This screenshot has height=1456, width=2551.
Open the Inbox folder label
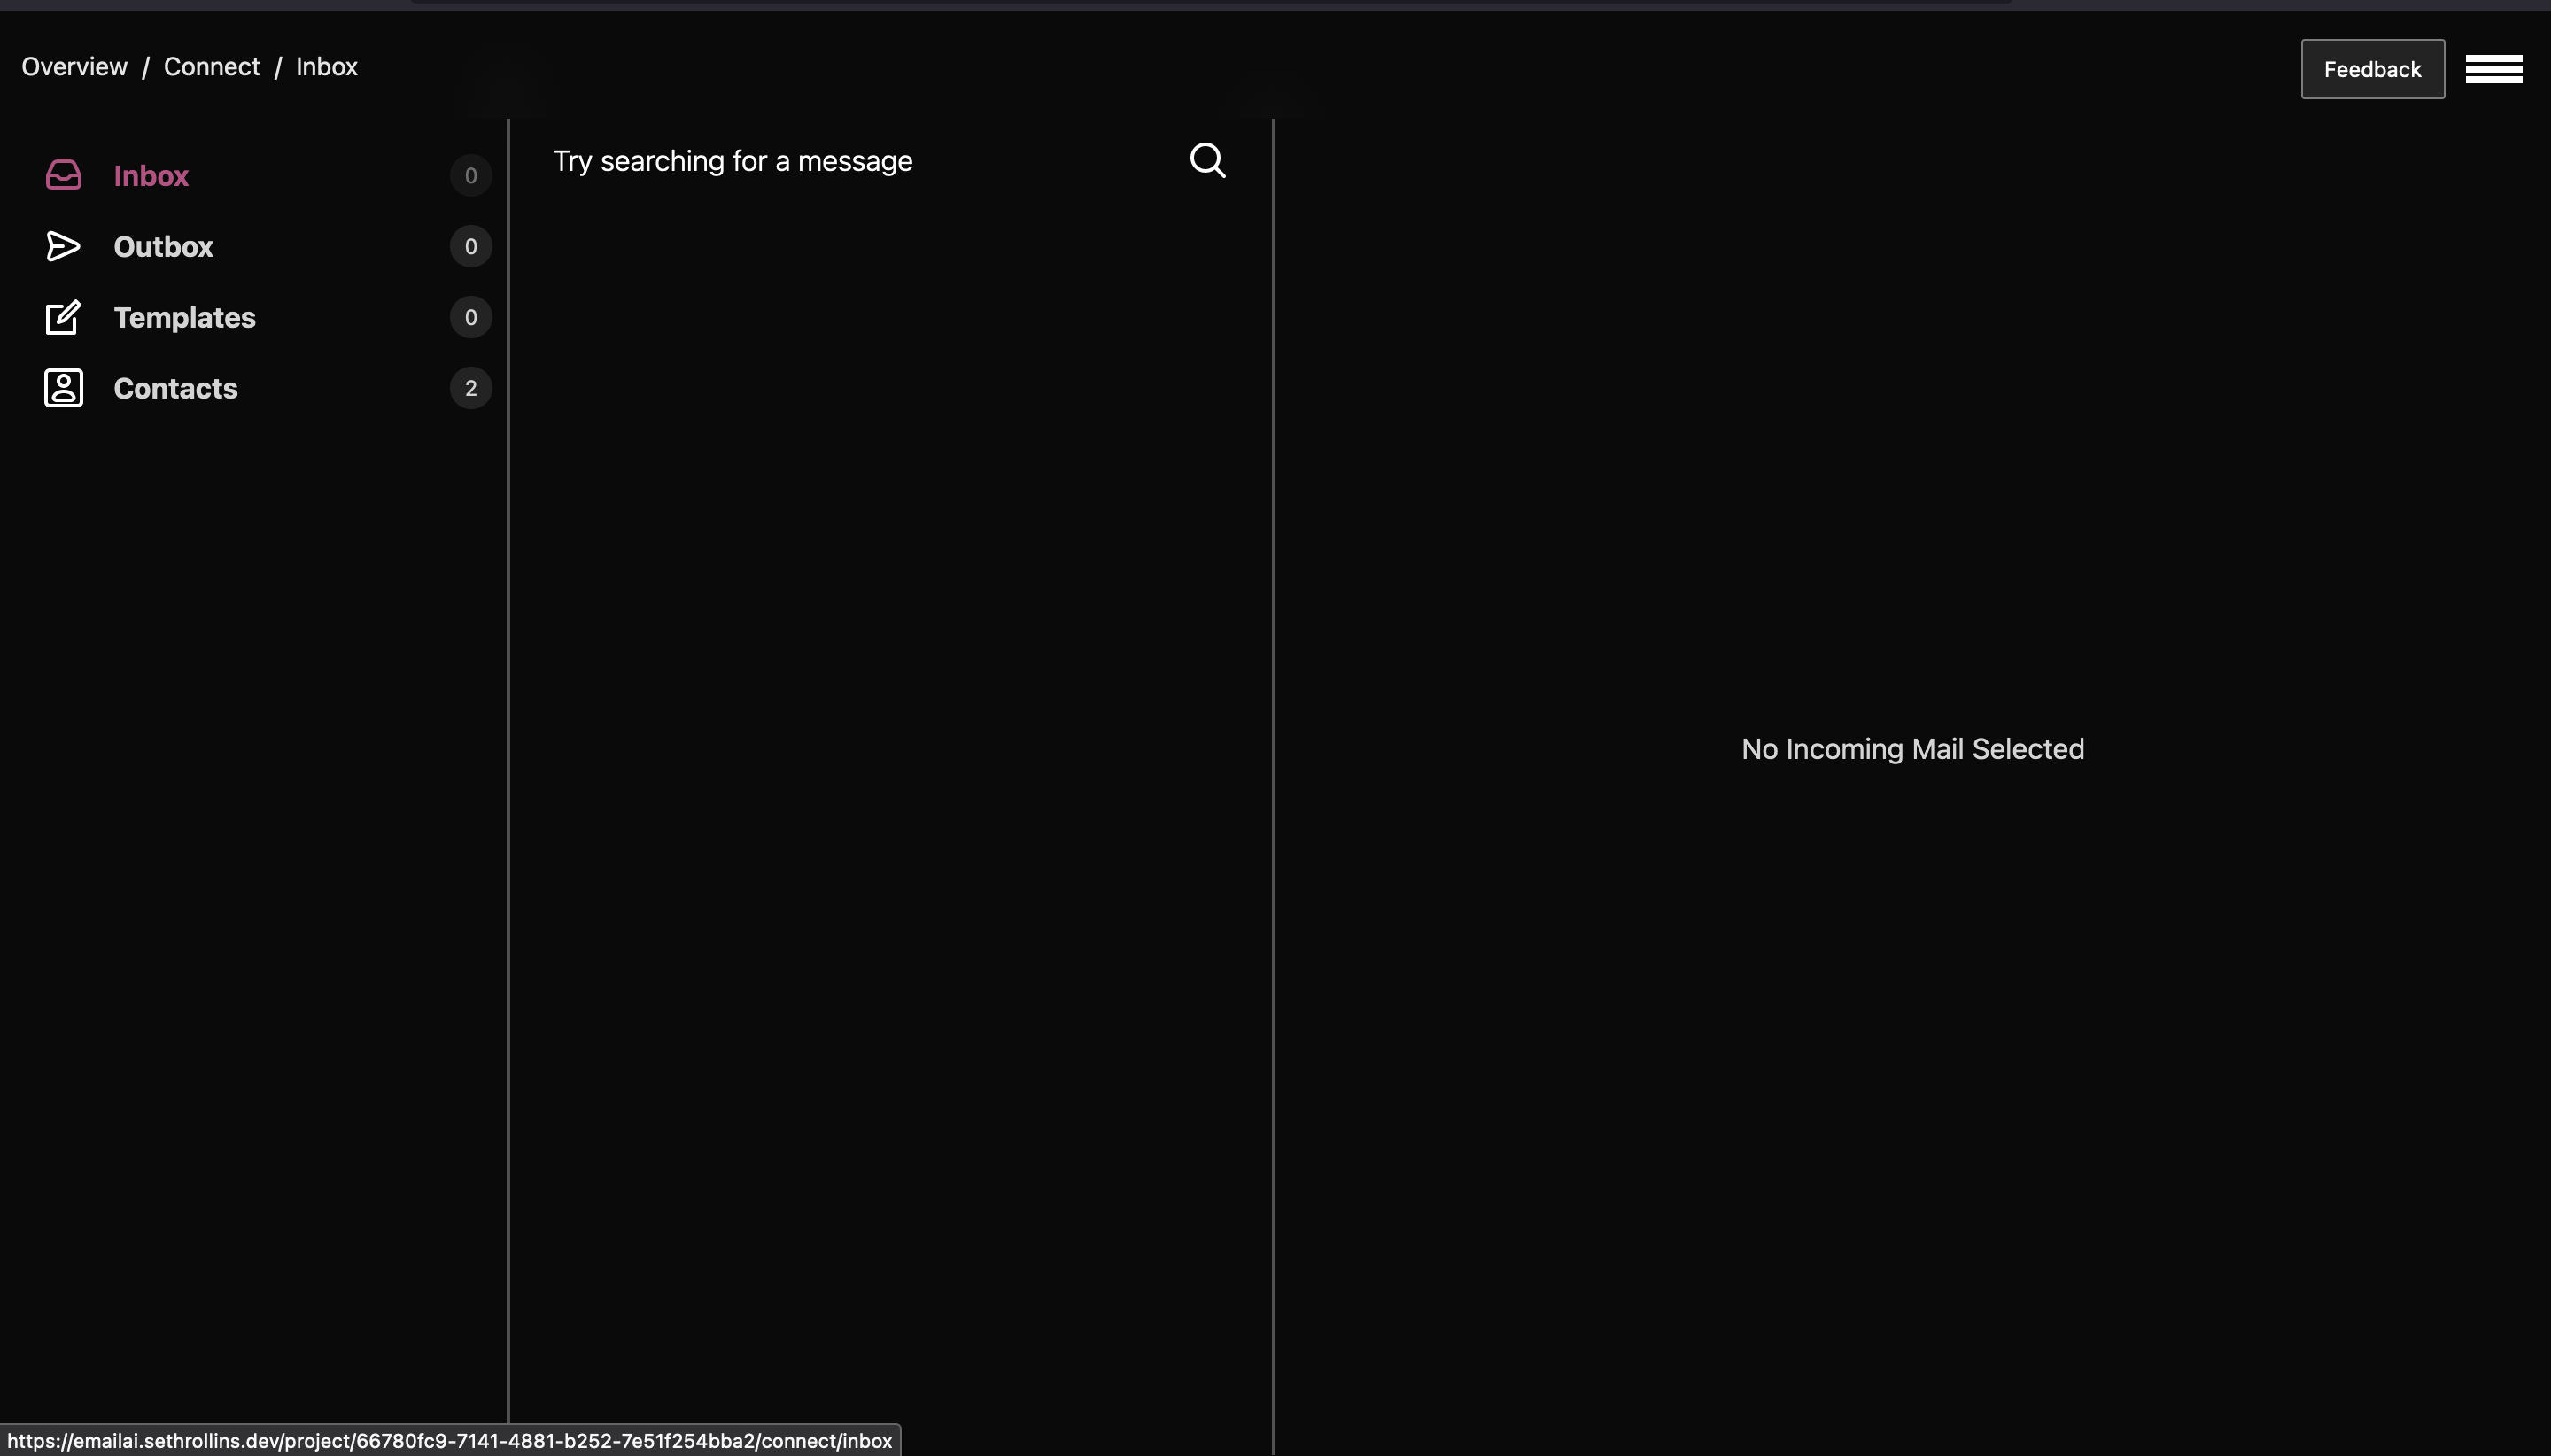click(x=151, y=176)
